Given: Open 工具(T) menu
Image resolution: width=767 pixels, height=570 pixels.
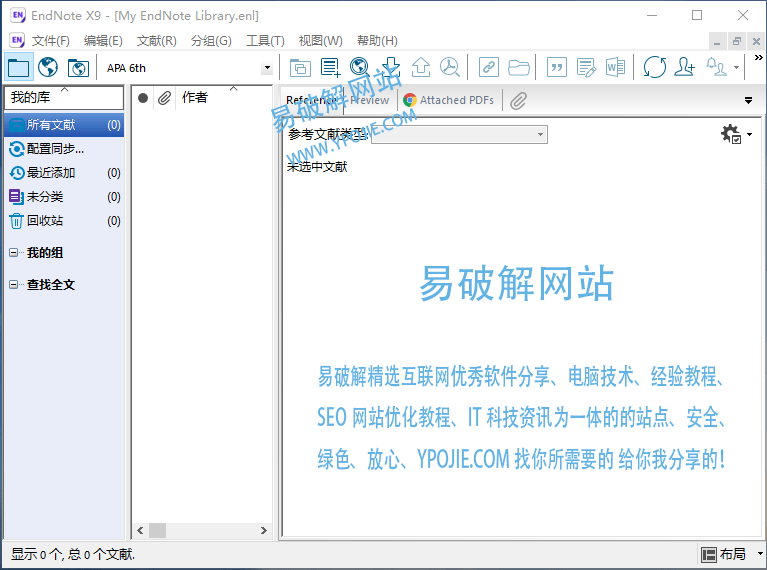Looking at the screenshot, I should (x=265, y=41).
